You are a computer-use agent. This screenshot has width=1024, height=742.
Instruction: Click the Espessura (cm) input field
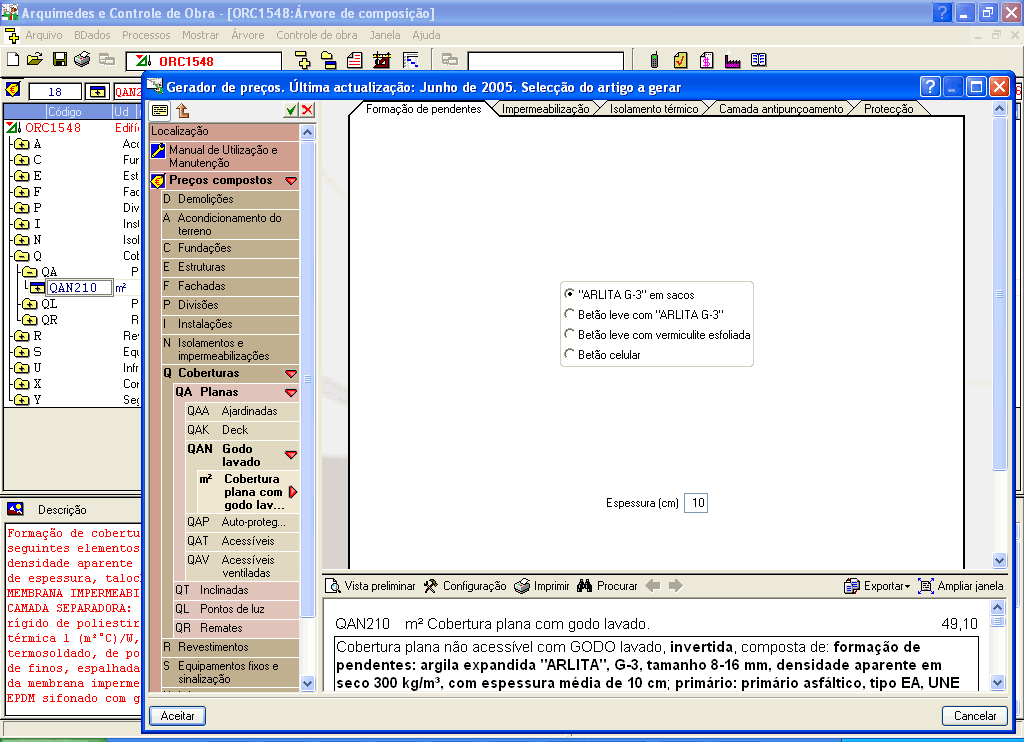(696, 503)
